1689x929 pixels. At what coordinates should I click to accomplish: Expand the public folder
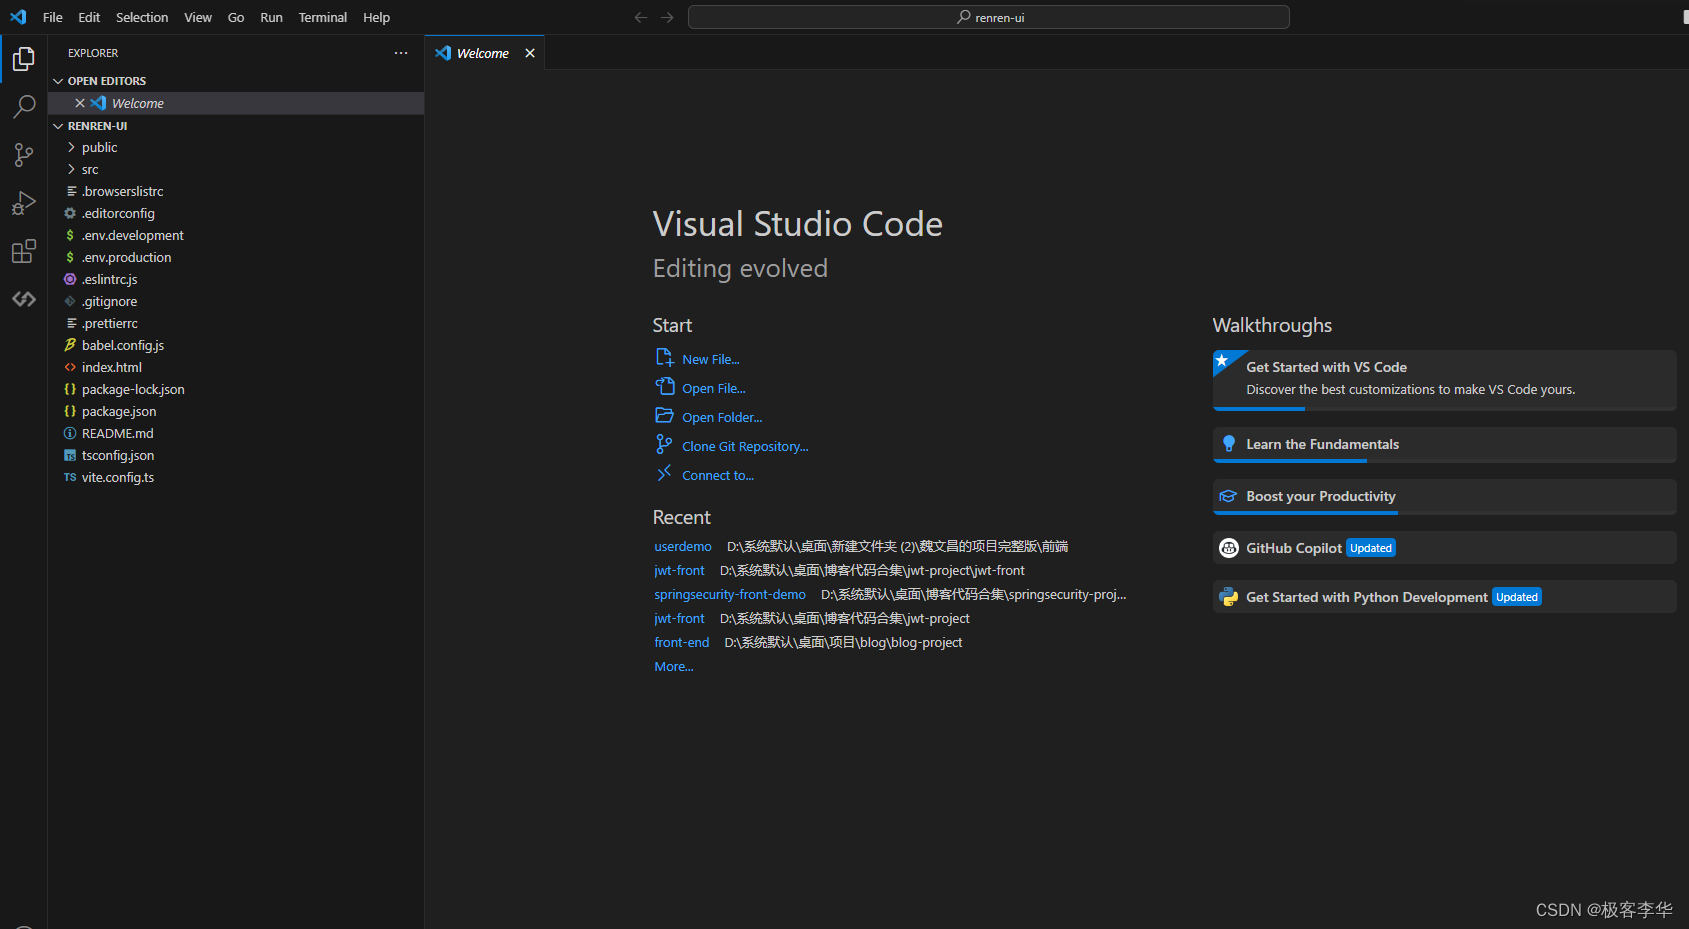[99, 147]
